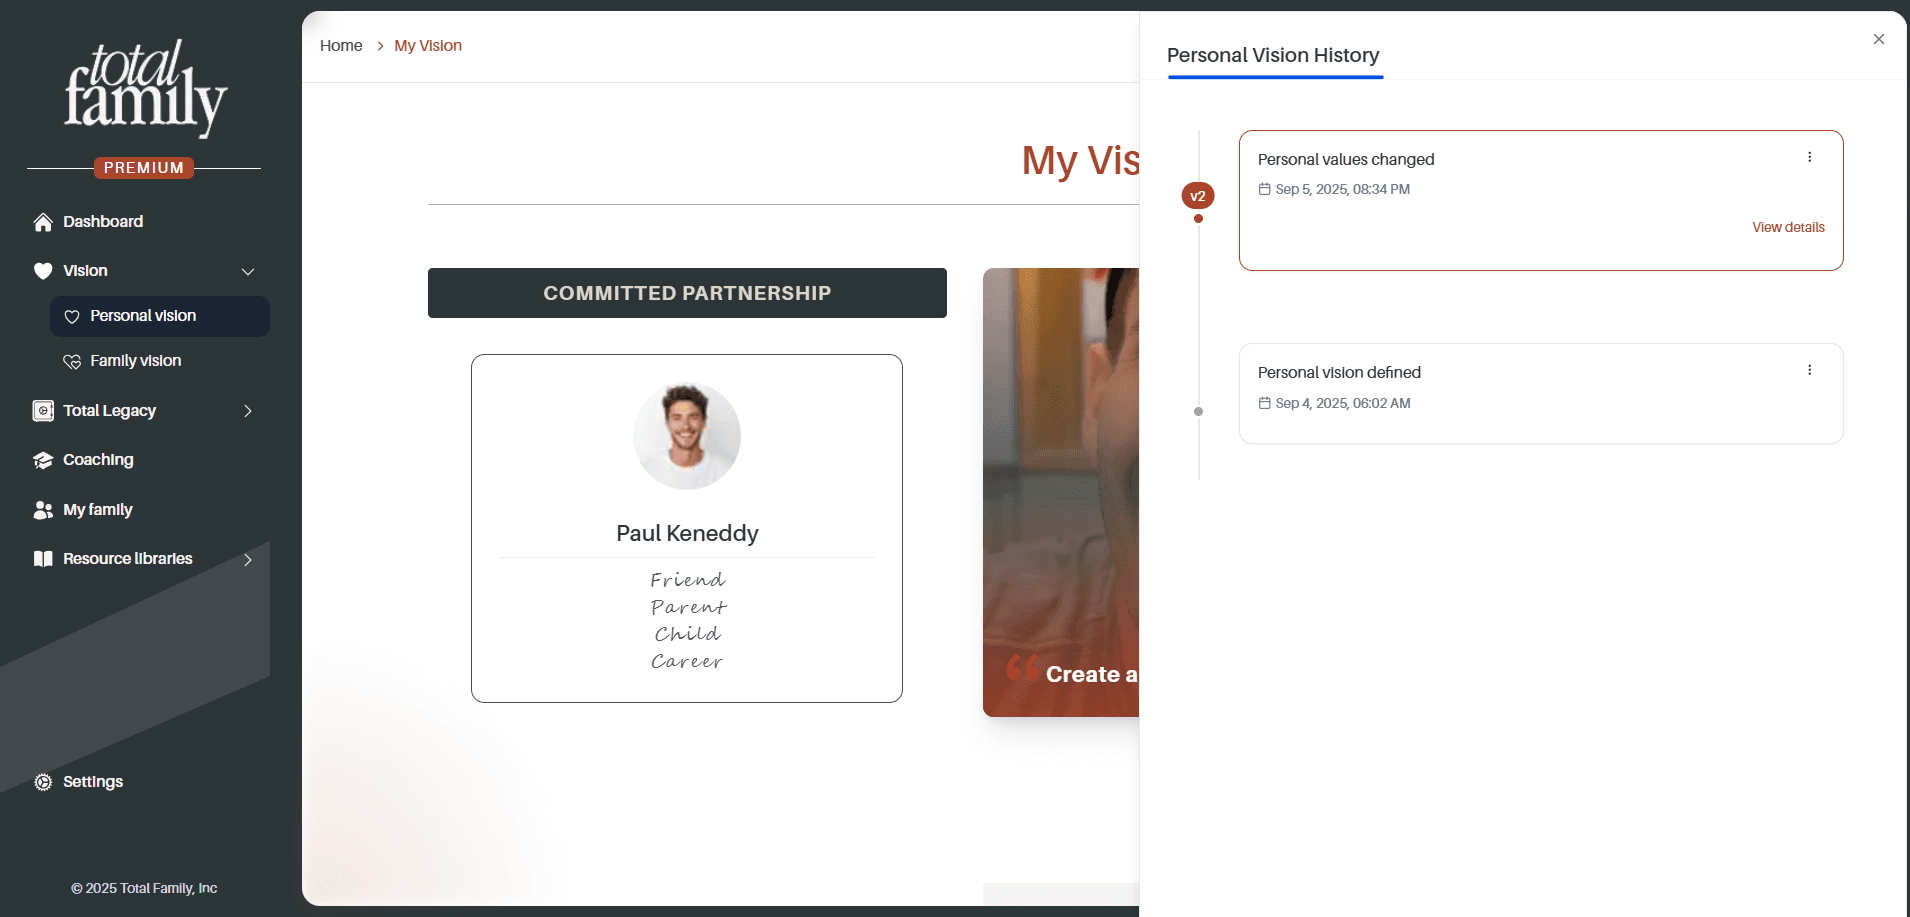Click the Vision heart icon
Viewport: 1910px width, 917px height.
43,271
